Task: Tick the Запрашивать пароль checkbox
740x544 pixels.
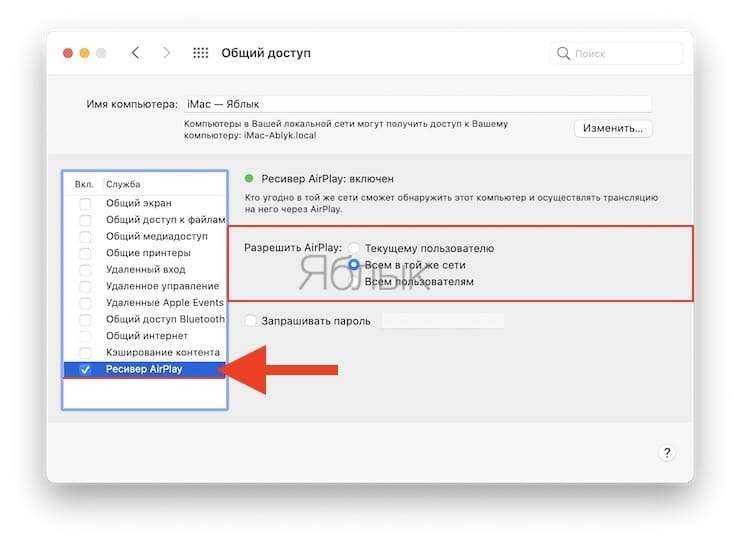Action: pyautogui.click(x=250, y=321)
